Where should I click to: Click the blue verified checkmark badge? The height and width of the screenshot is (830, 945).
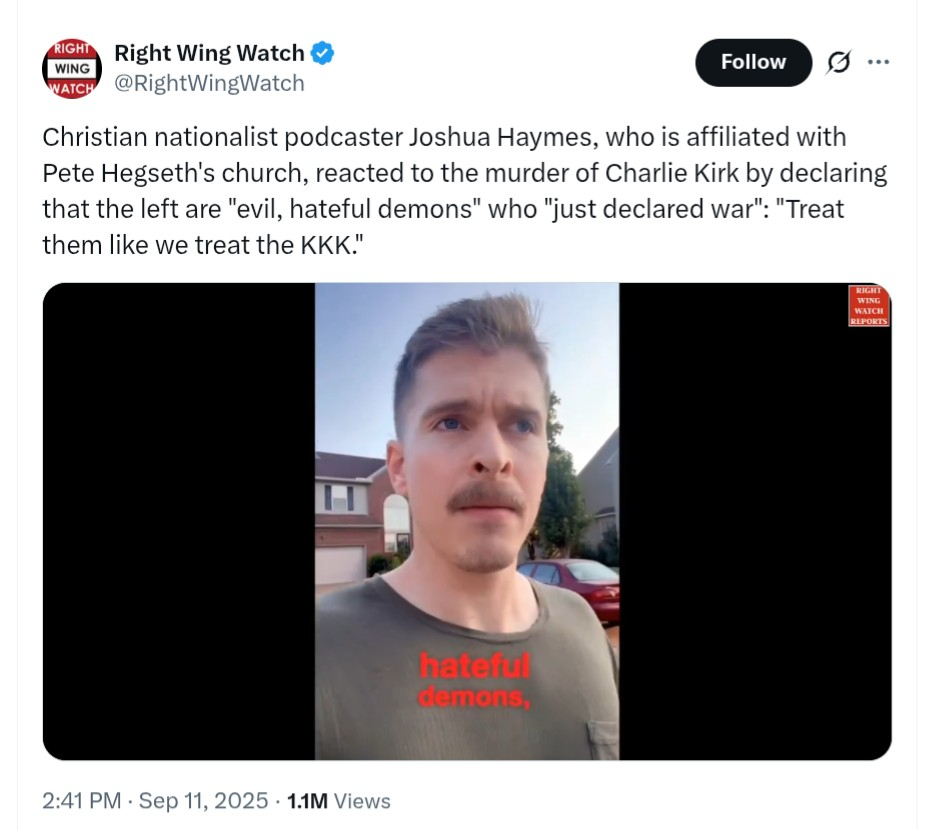click(x=322, y=53)
